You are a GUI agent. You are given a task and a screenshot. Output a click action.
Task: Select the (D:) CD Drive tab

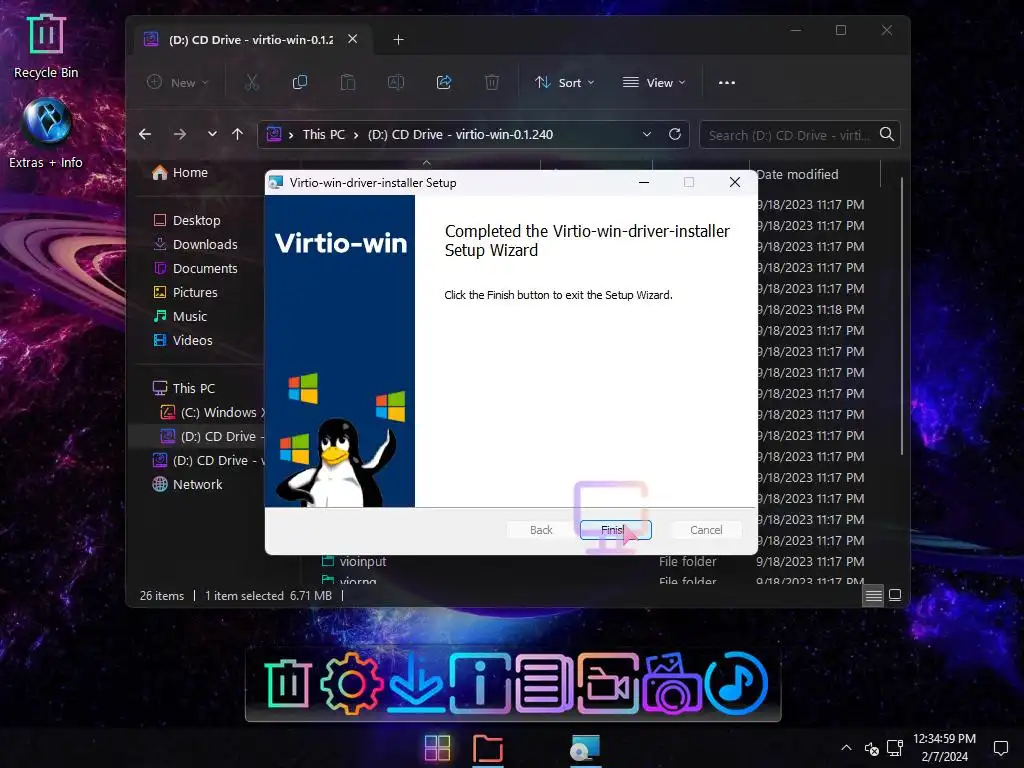point(251,40)
